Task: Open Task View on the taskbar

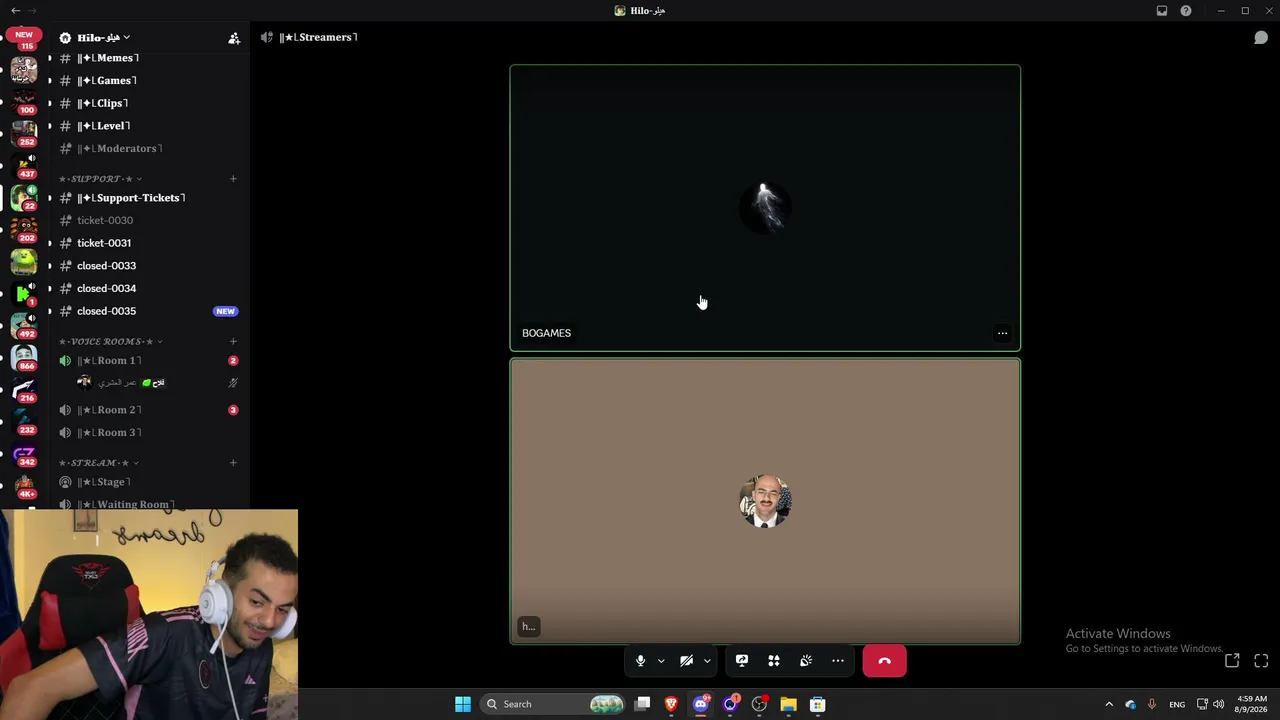Action: tap(642, 704)
